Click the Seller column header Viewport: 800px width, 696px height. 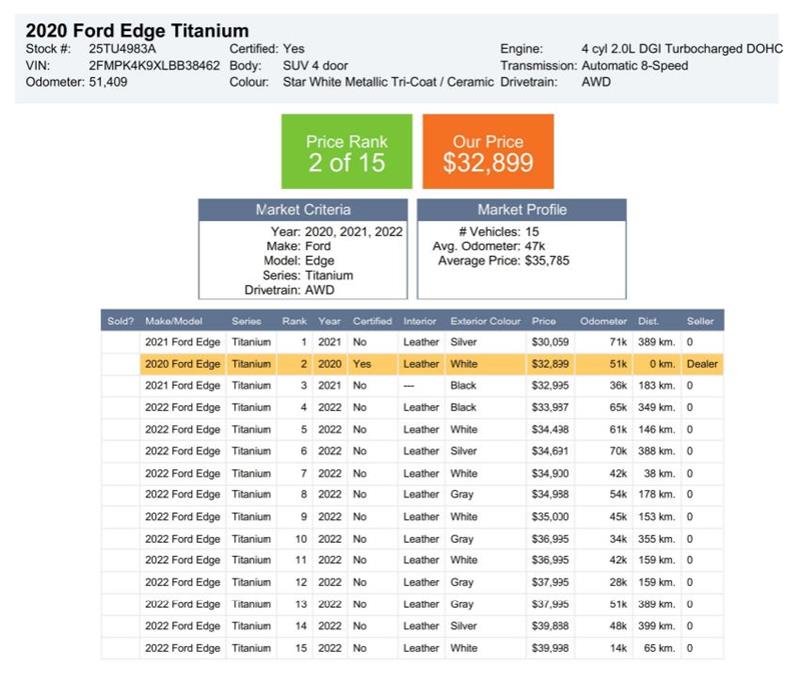(x=702, y=322)
